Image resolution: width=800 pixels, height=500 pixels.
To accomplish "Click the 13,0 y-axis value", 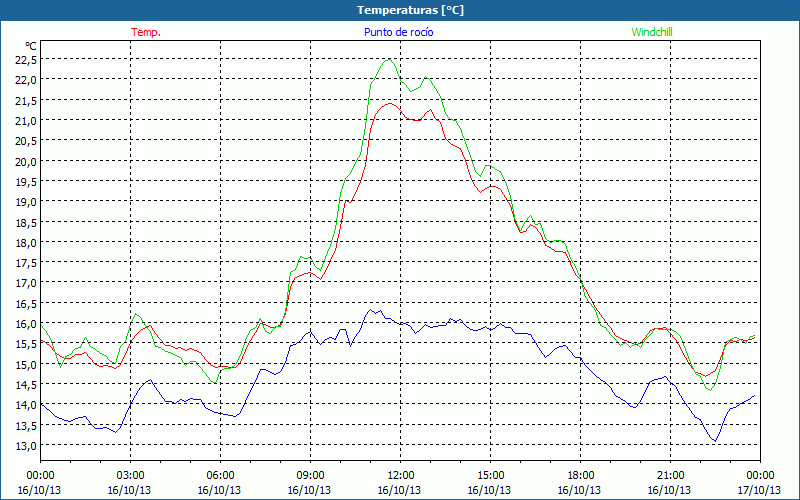I will coord(27,446).
